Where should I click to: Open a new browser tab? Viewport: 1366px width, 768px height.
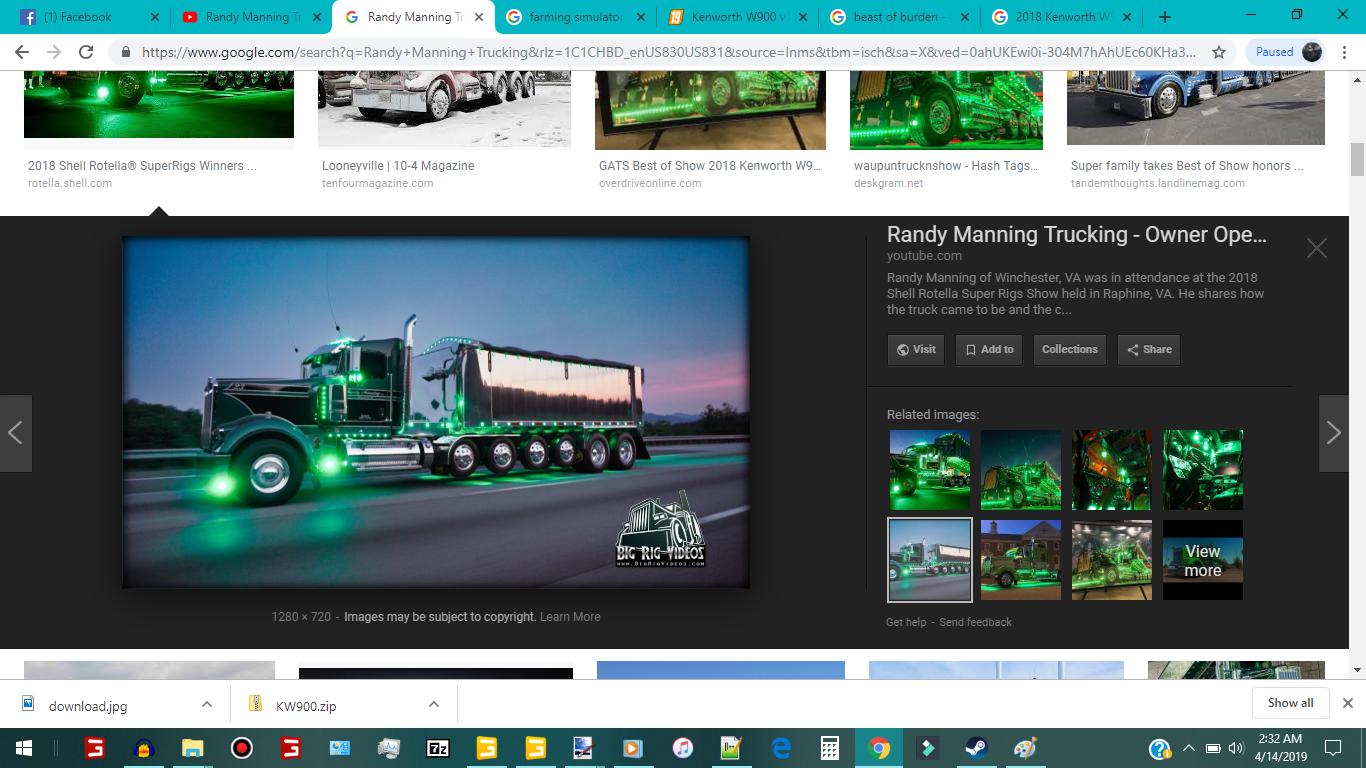point(1164,17)
